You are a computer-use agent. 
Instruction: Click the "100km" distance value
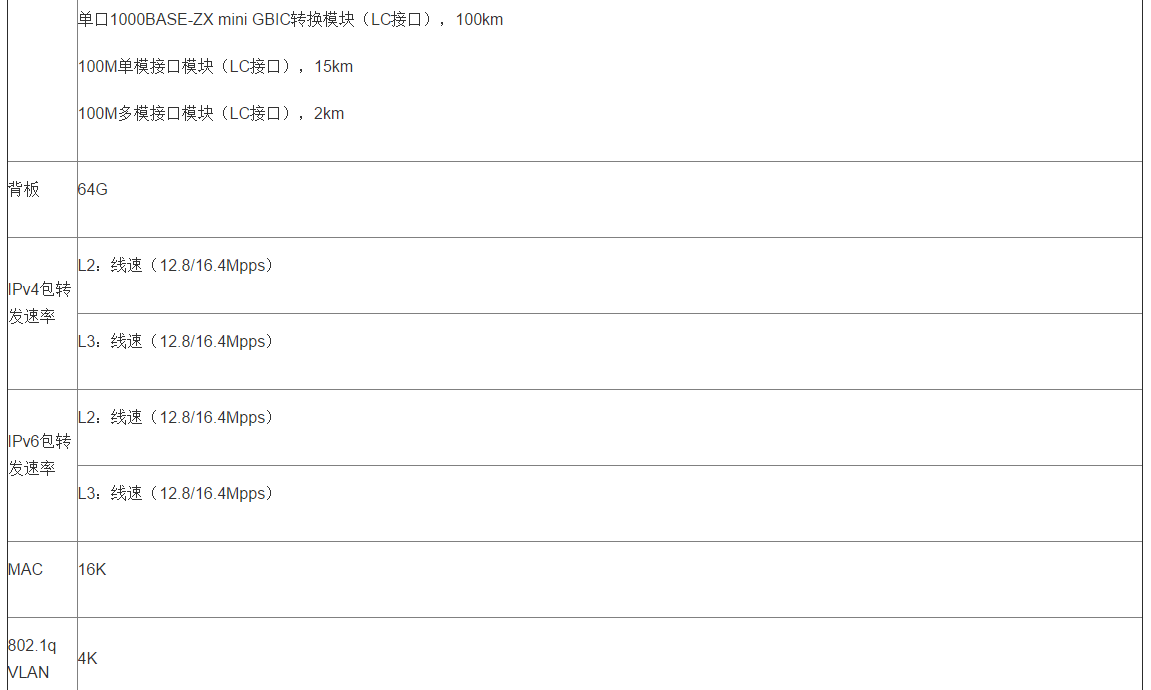pyautogui.click(x=479, y=20)
